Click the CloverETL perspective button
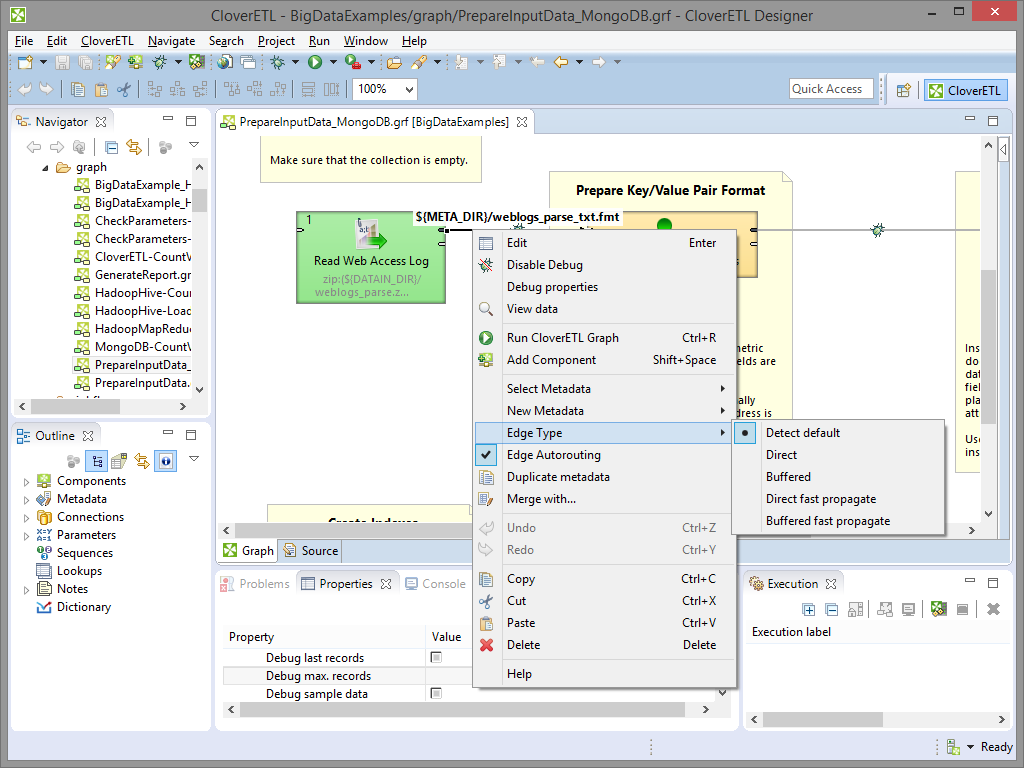The height and width of the screenshot is (768, 1024). coord(964,90)
